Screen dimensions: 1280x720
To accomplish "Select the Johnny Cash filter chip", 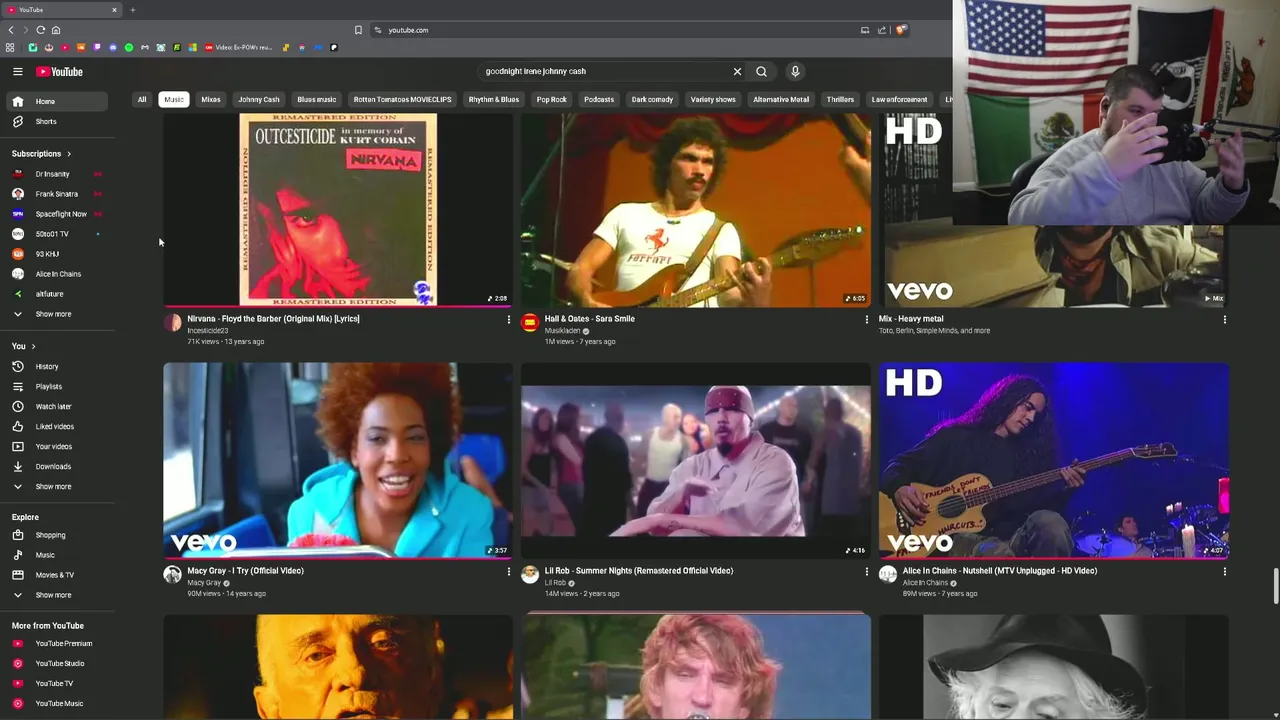I will (259, 99).
